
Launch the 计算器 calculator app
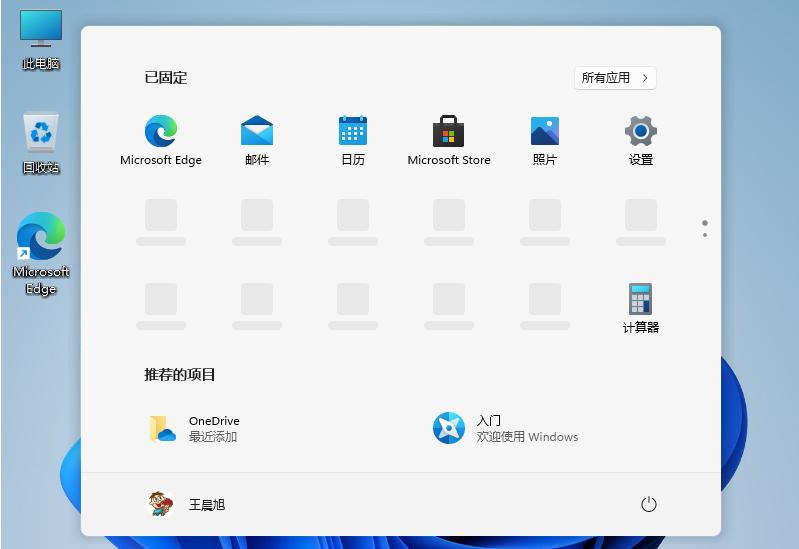tap(641, 308)
